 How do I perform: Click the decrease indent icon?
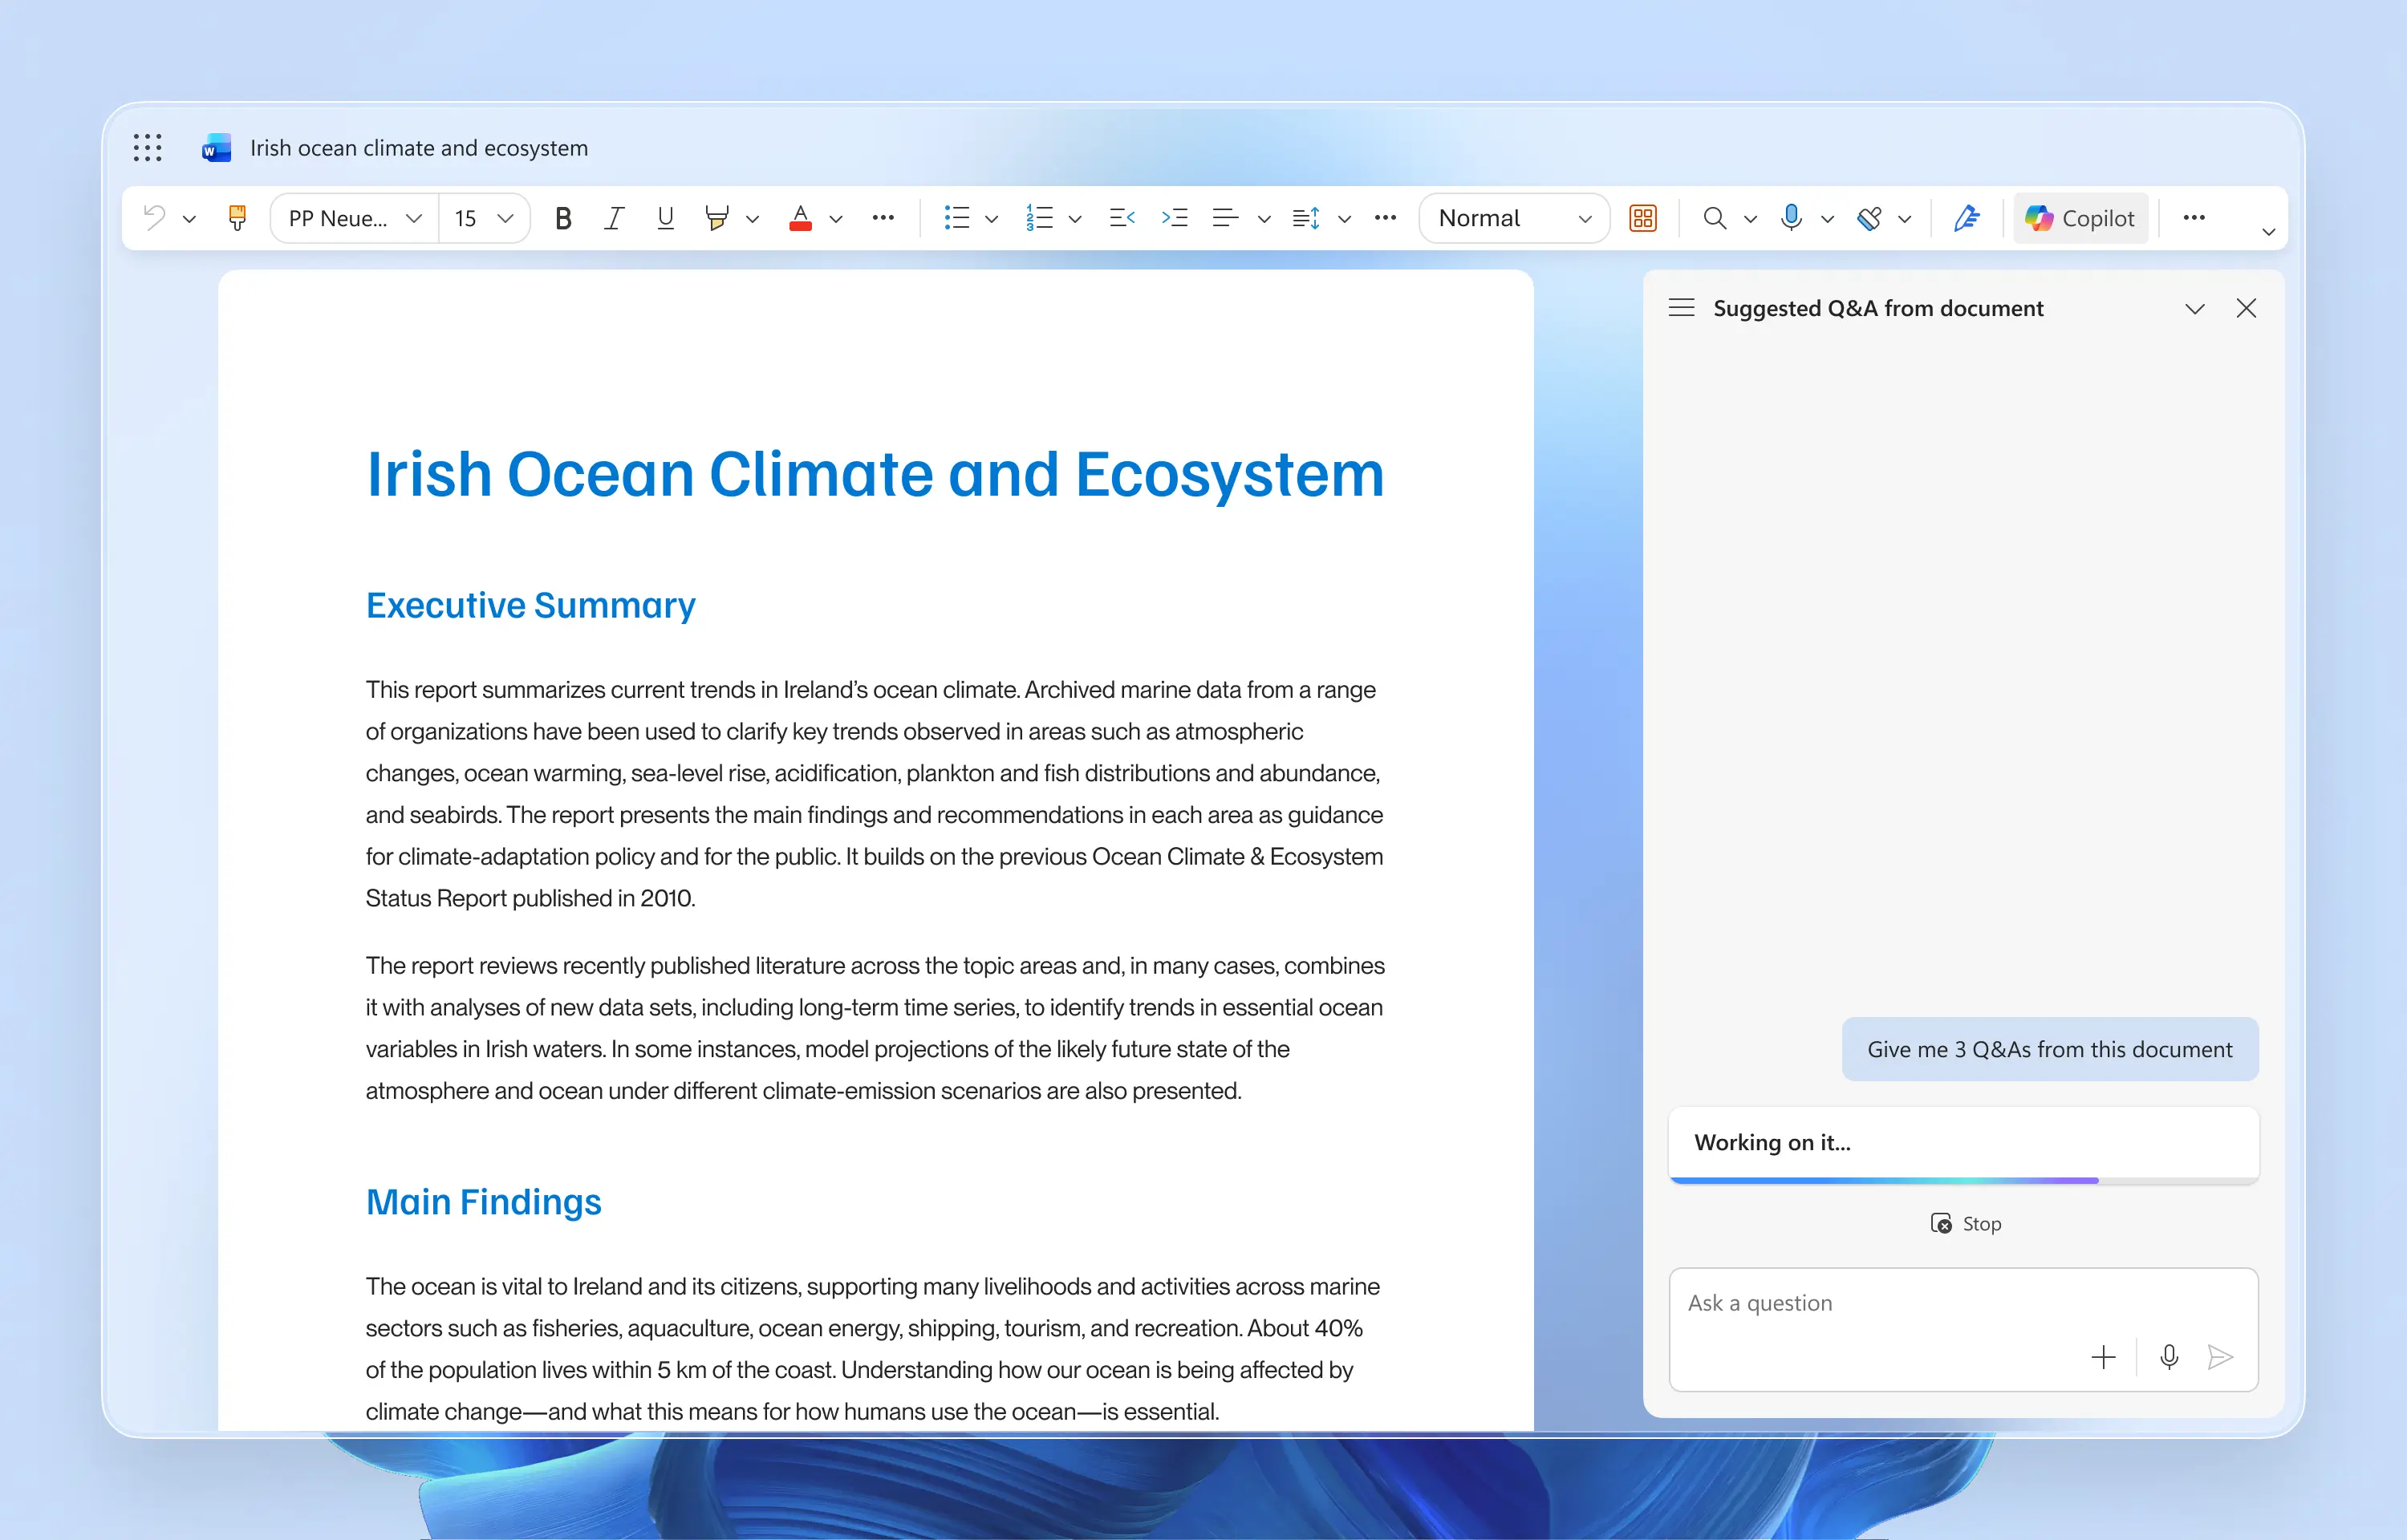[x=1122, y=218]
